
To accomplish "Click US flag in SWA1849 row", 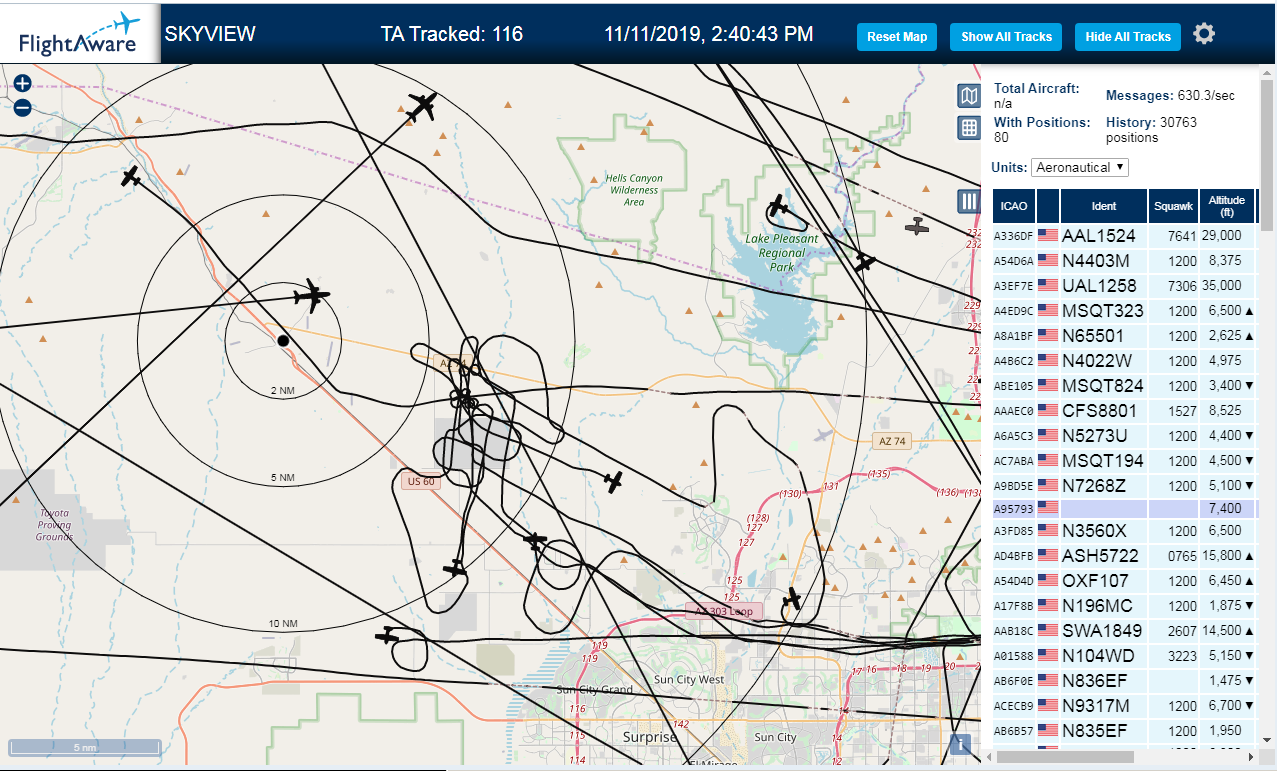I will tap(1048, 631).
